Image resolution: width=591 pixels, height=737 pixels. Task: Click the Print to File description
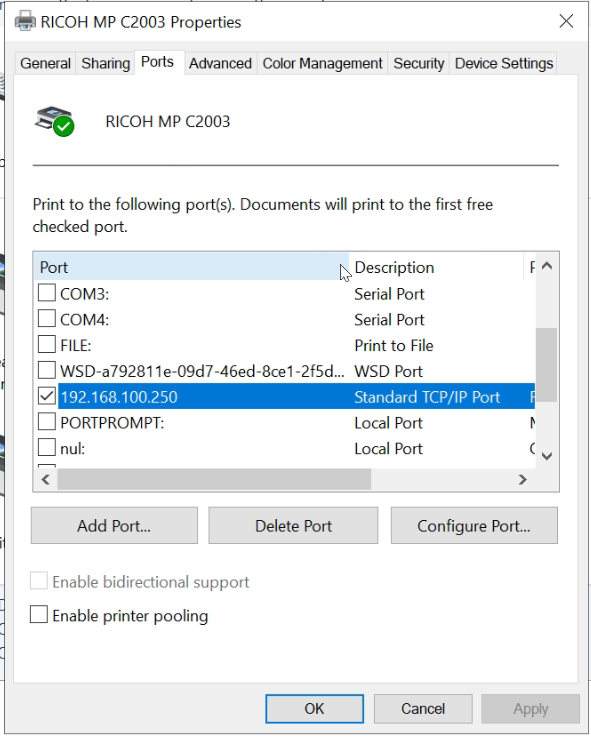pyautogui.click(x=394, y=345)
